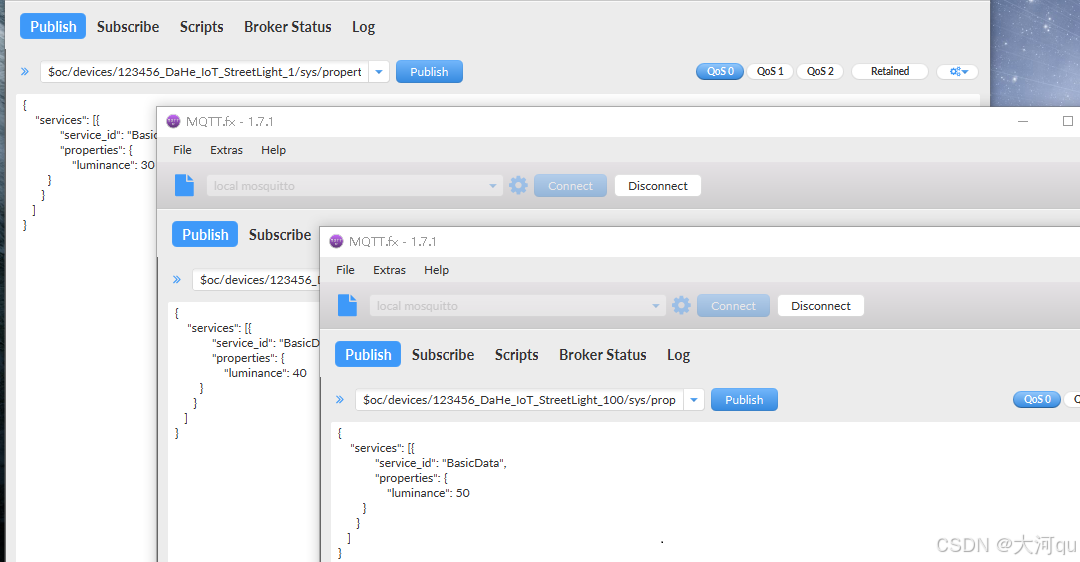Open Help menu in front window

[x=436, y=270]
